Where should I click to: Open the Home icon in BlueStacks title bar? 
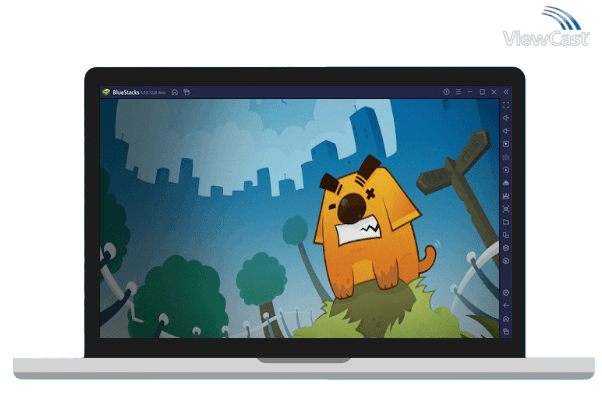(175, 92)
